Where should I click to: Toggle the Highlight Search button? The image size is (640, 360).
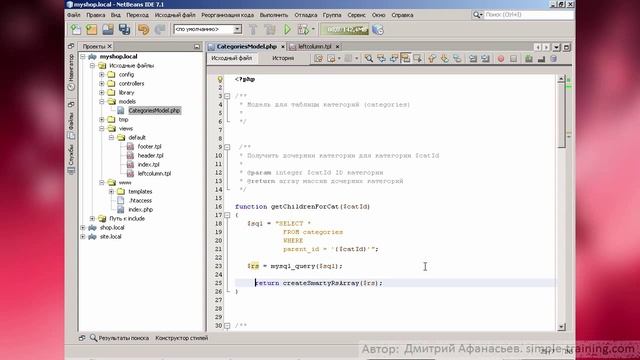click(405, 59)
